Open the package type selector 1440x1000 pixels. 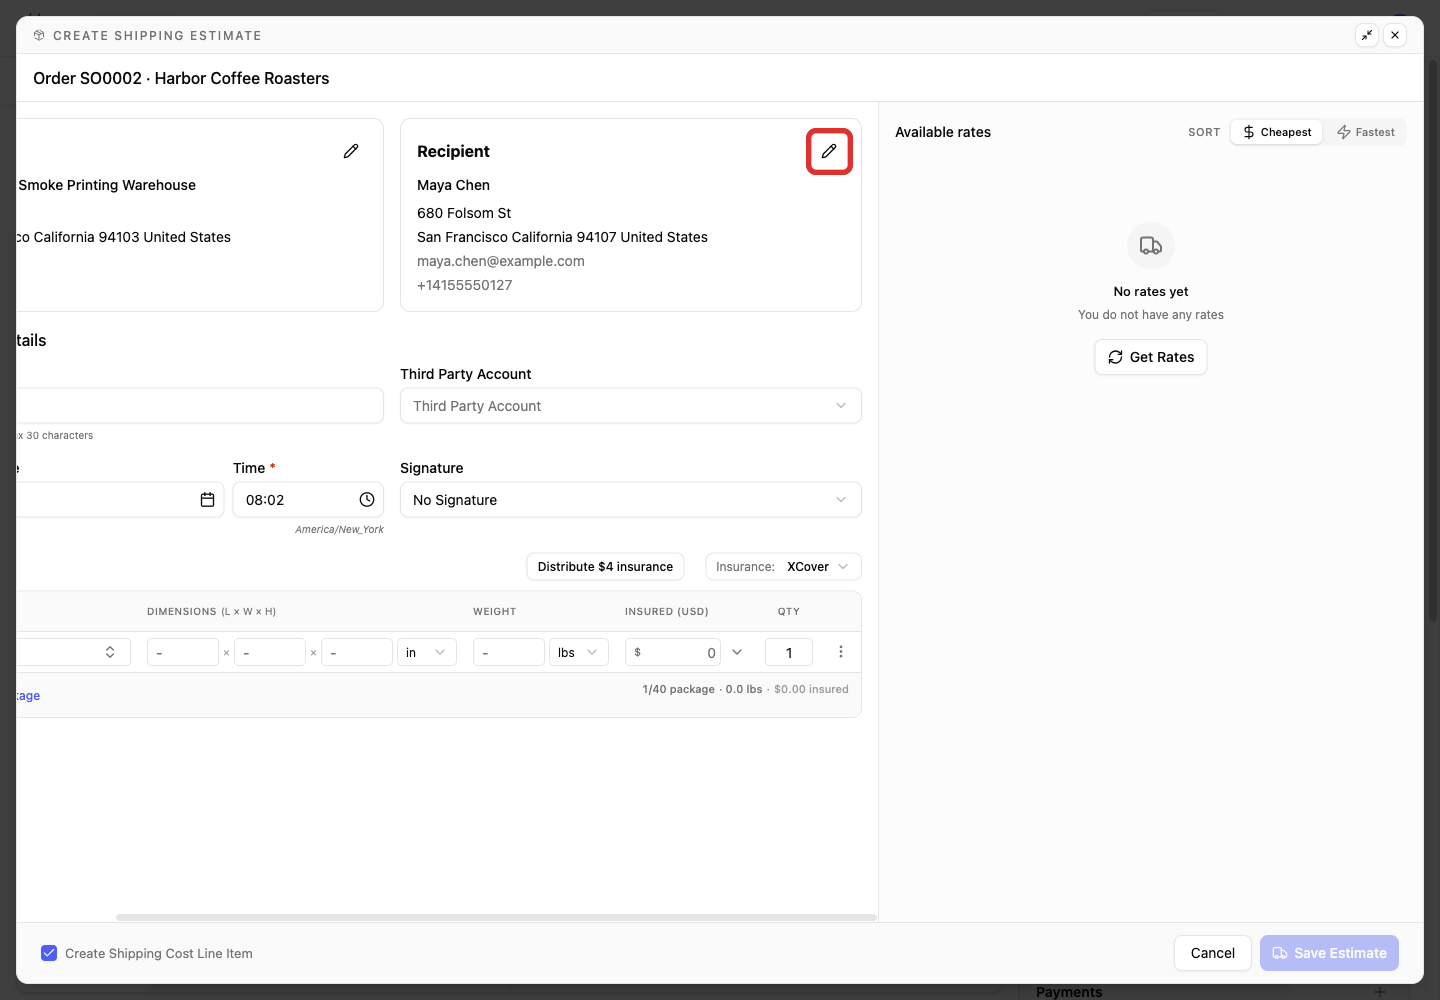pos(74,652)
